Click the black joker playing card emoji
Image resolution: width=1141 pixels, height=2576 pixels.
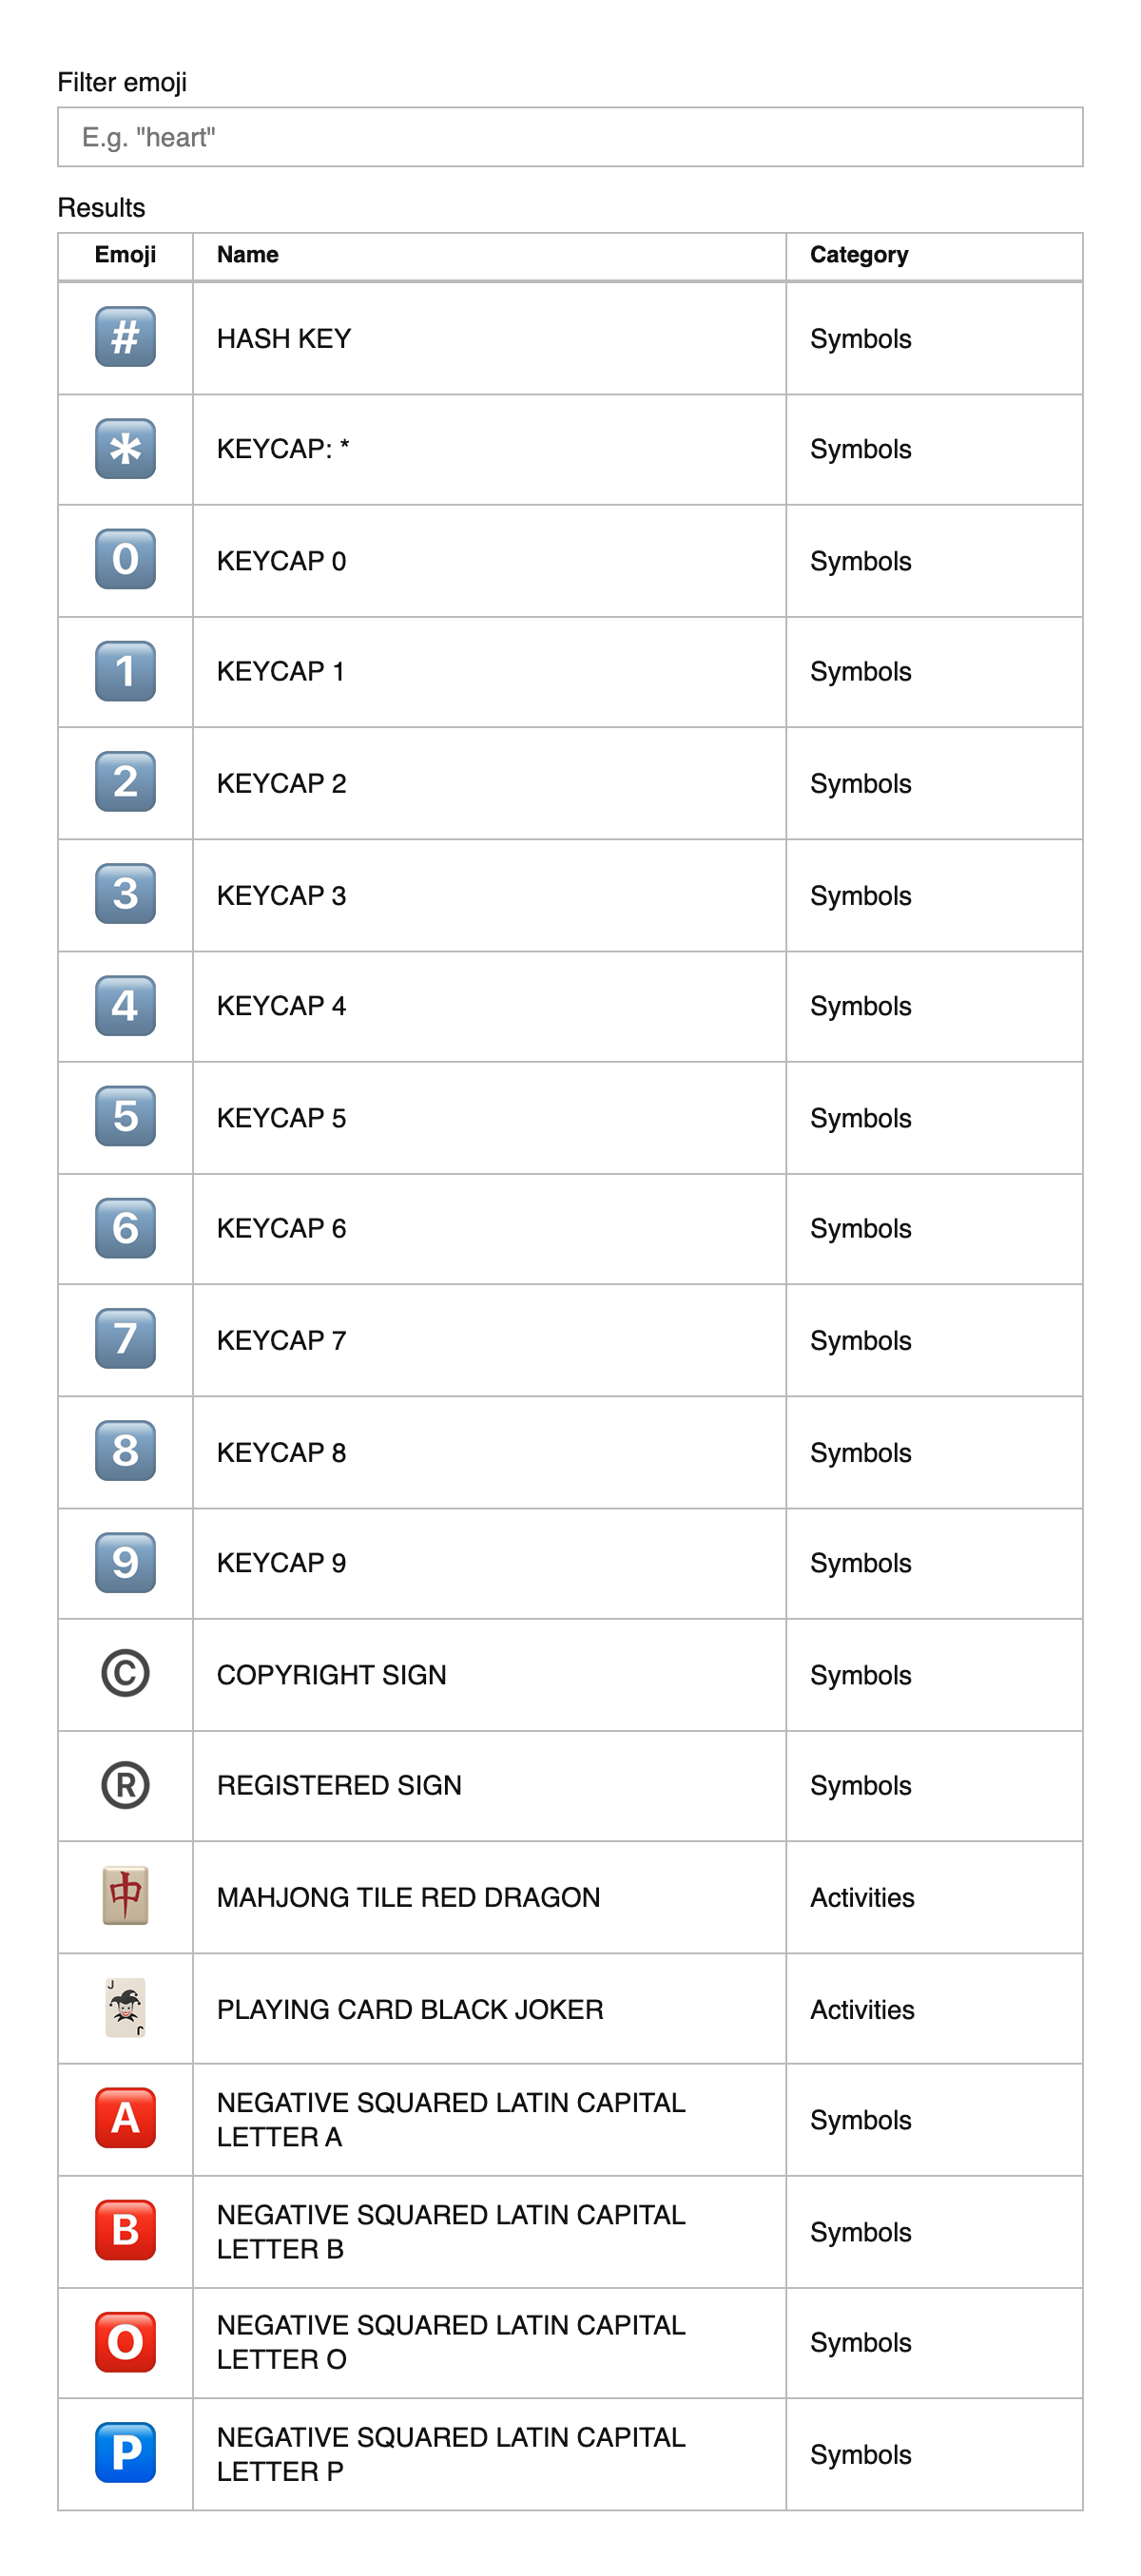click(x=125, y=2008)
